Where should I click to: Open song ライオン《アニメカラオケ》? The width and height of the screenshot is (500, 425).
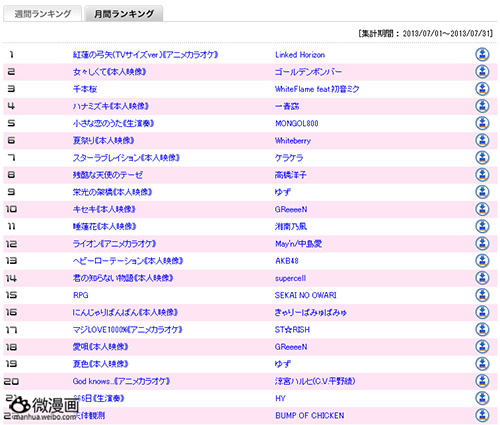[114, 244]
